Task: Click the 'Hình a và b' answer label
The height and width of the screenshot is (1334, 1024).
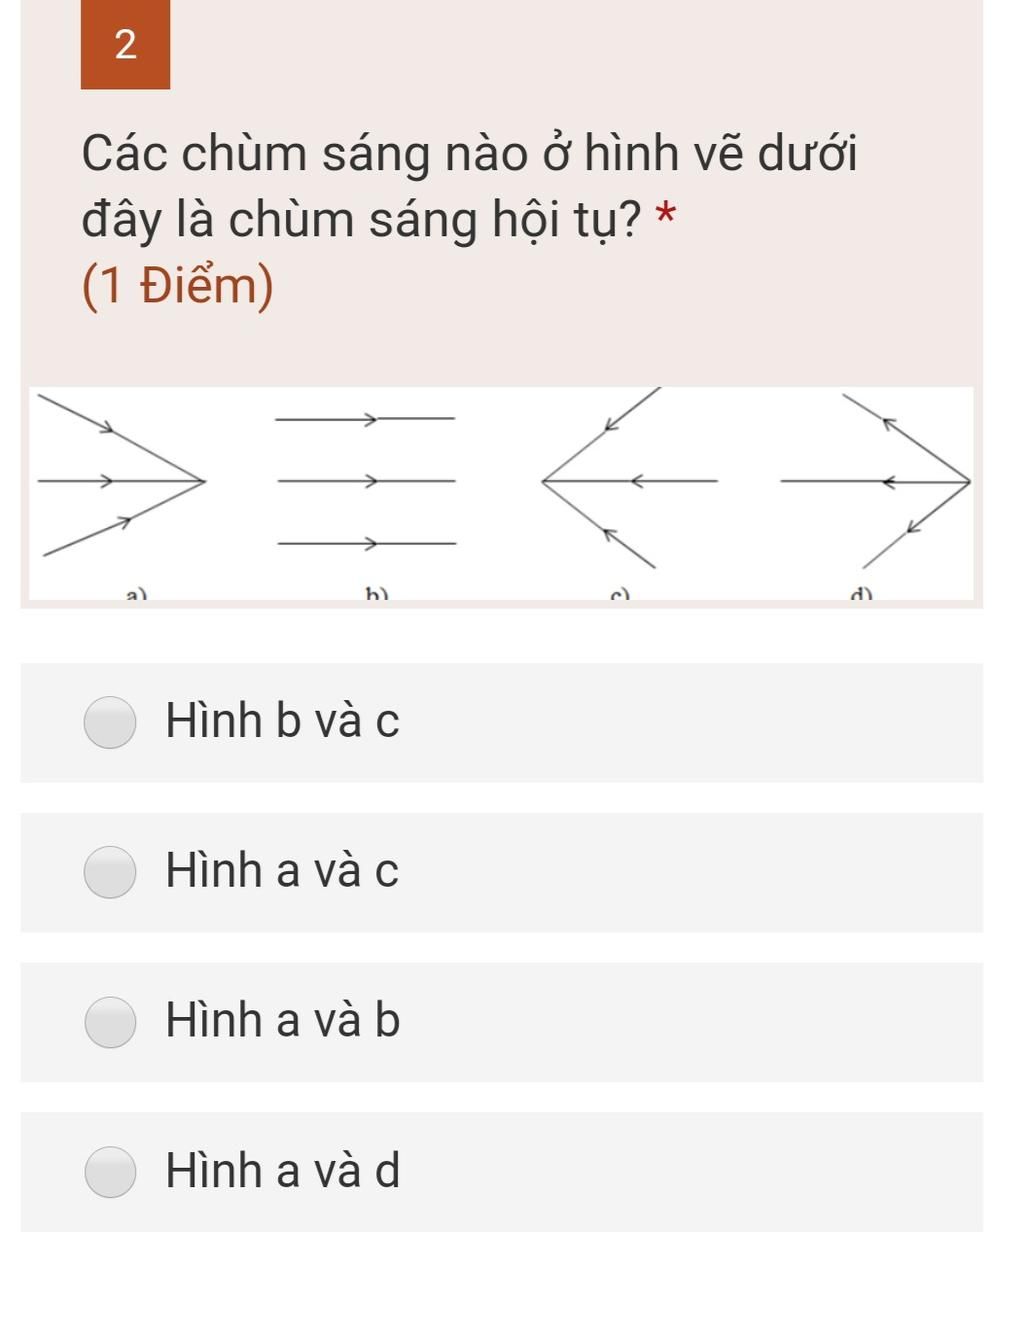Action: [283, 1020]
